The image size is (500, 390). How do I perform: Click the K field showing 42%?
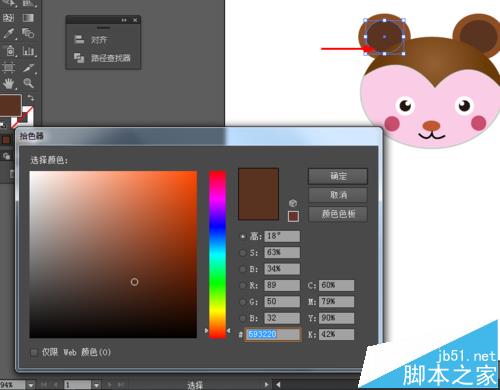pos(336,334)
